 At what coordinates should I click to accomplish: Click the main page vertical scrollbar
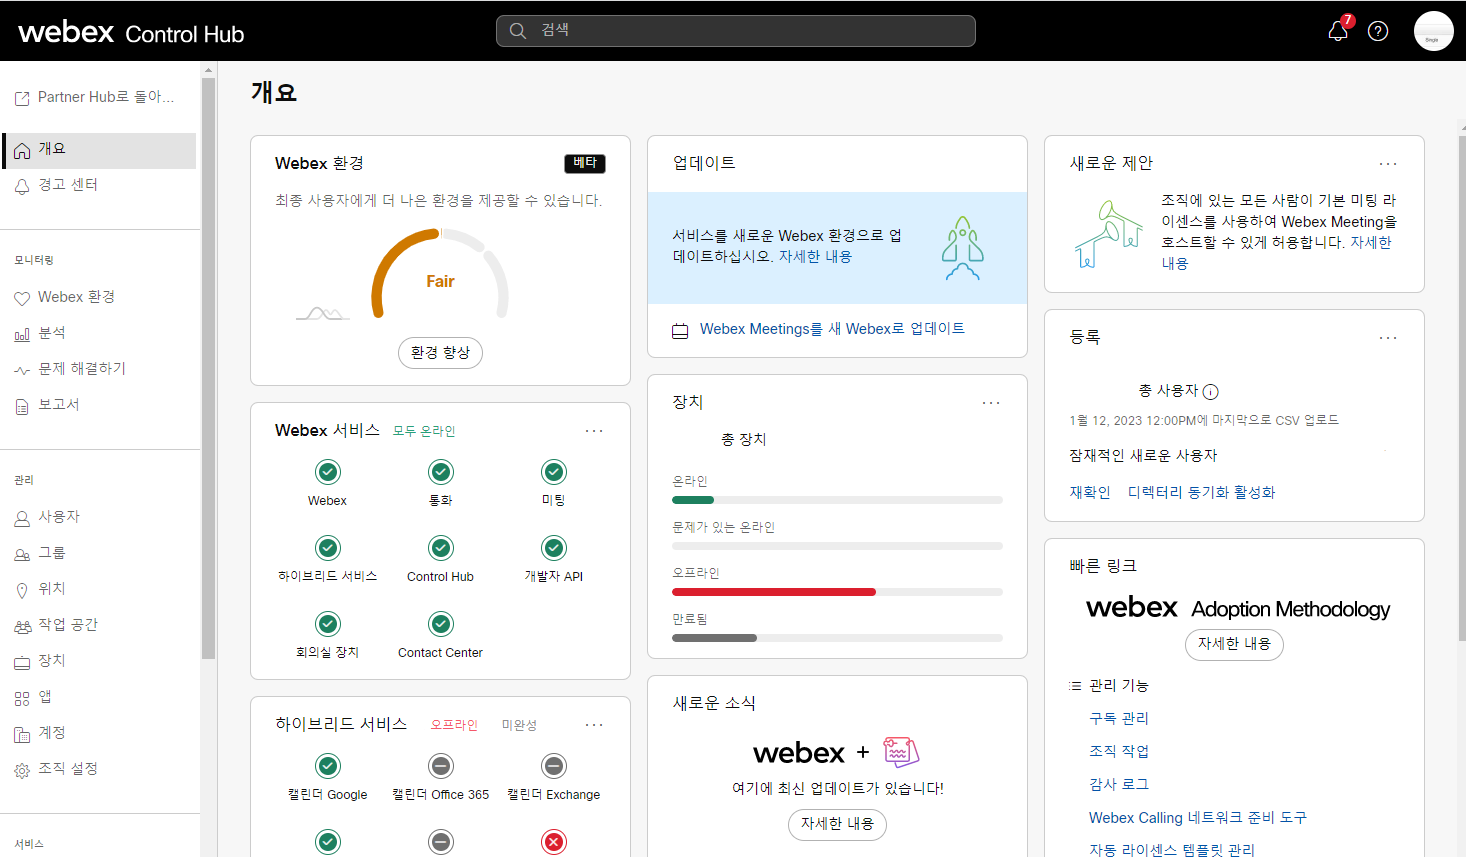[1462, 388]
